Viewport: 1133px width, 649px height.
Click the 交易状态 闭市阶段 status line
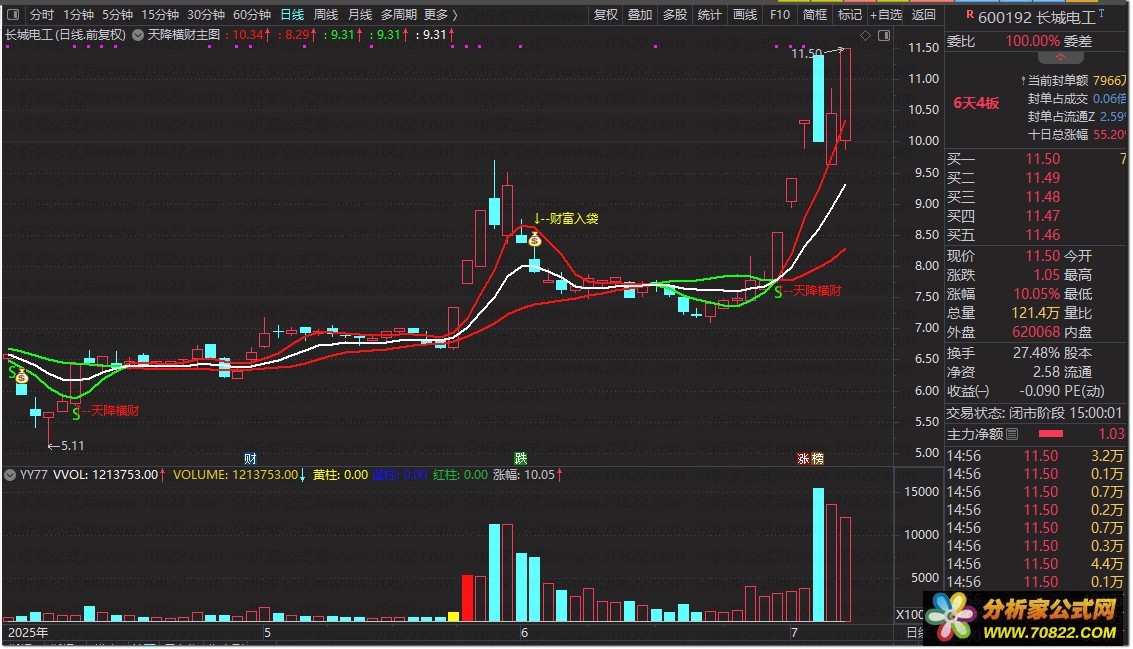tap(1034, 413)
